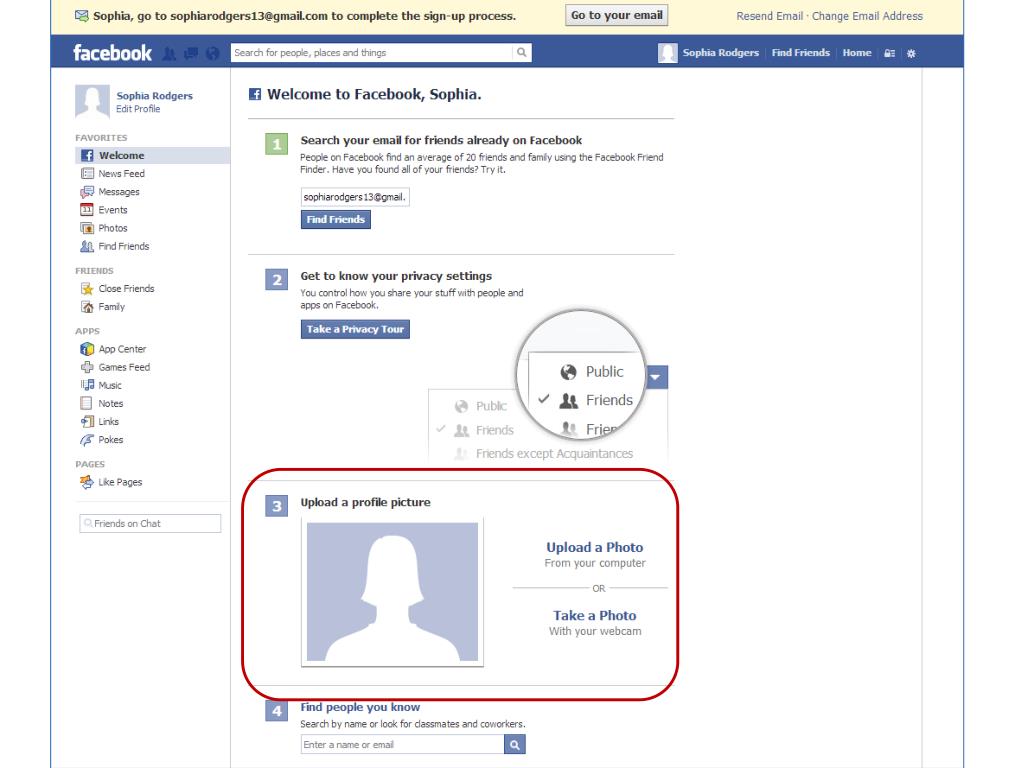
Task: Click the Photos sidebar icon
Action: click(x=87, y=228)
